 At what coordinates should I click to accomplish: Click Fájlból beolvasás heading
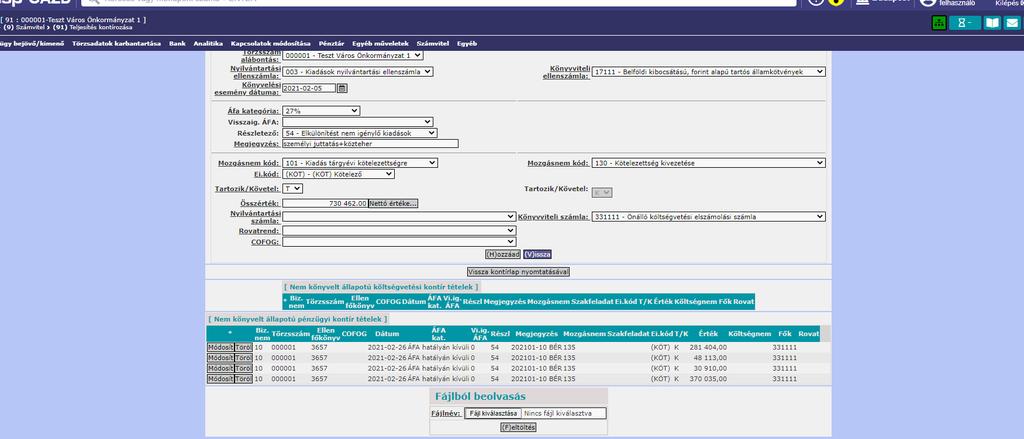480,397
